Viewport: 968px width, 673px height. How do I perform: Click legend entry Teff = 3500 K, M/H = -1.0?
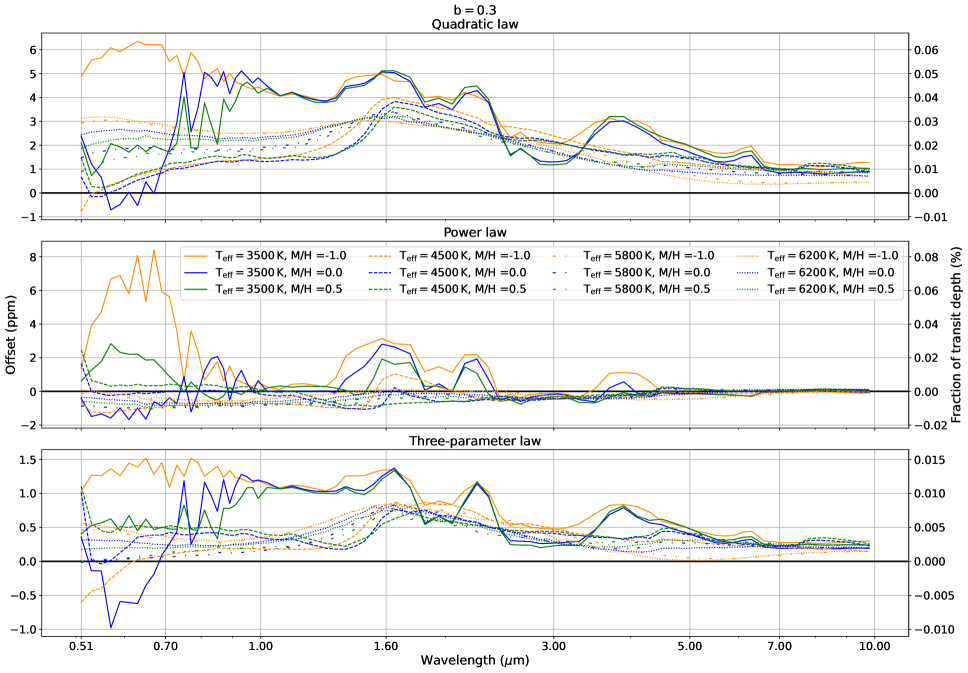267,256
